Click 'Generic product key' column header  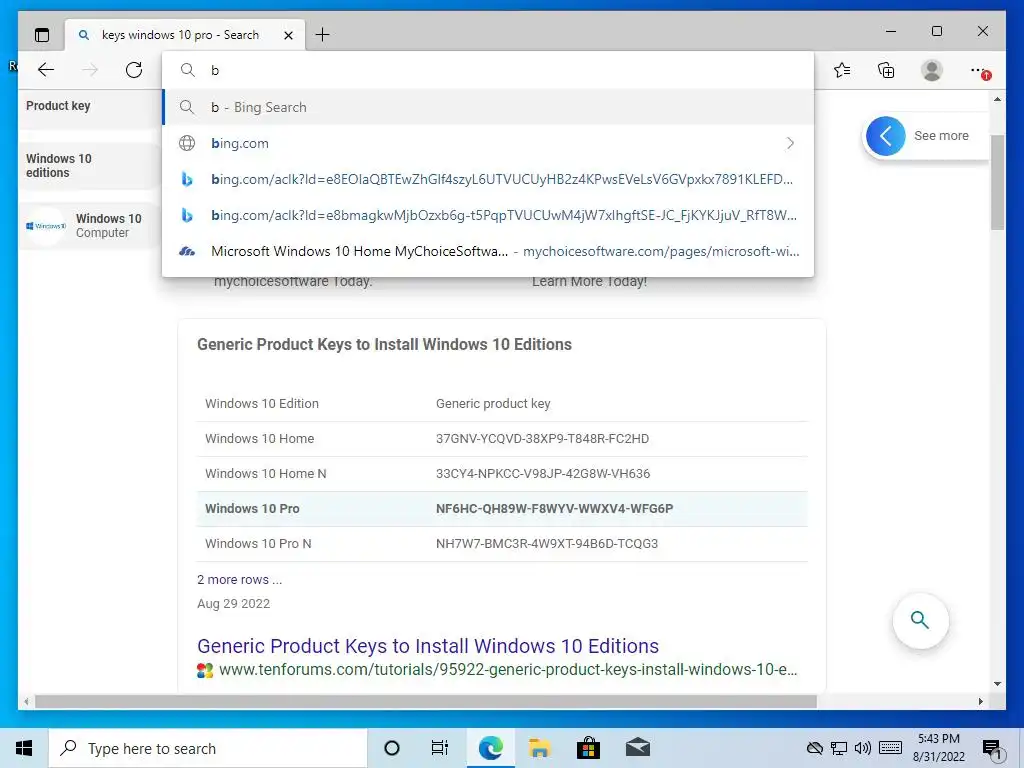coord(493,404)
